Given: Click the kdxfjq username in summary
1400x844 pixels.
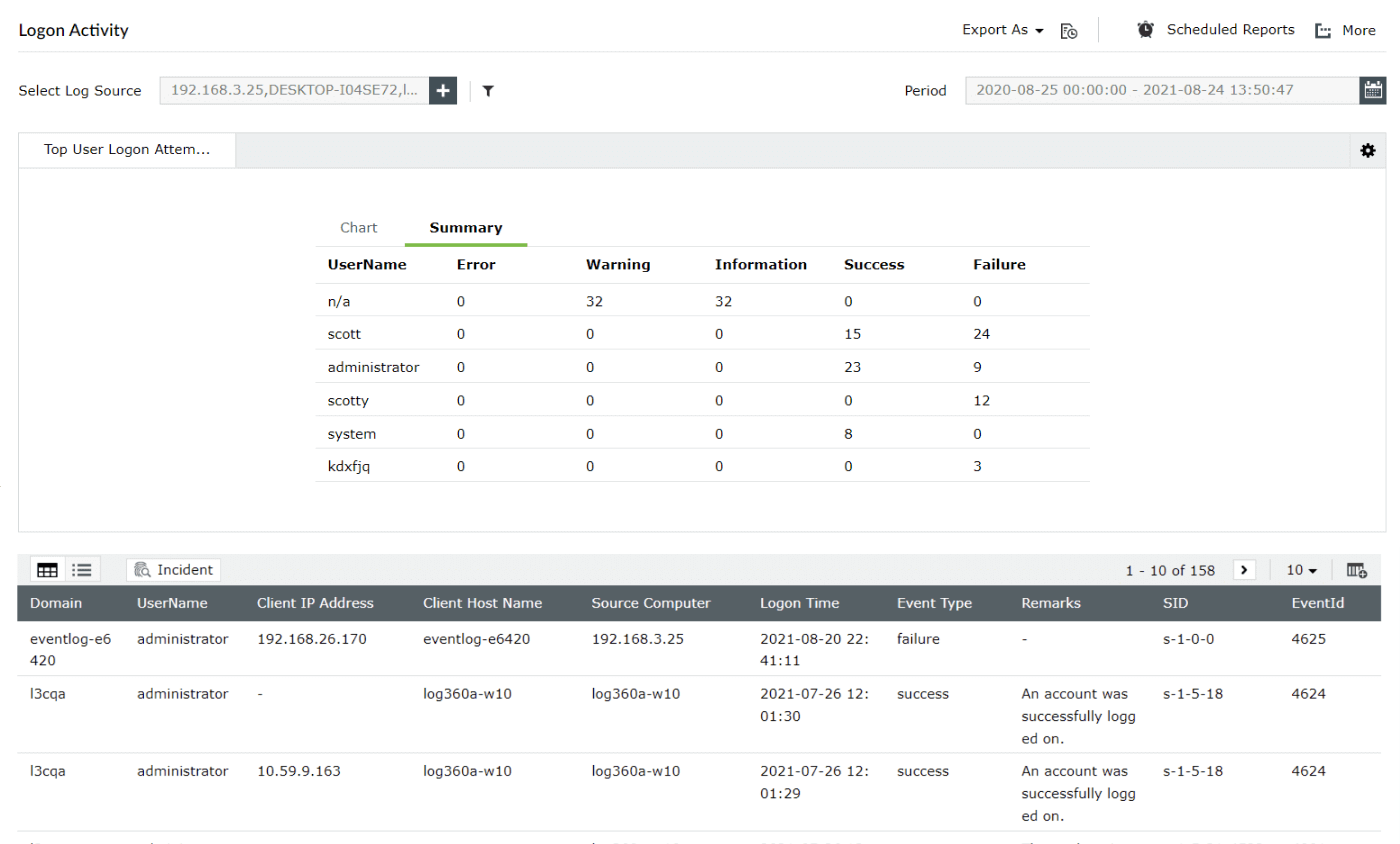Looking at the screenshot, I should [349, 467].
